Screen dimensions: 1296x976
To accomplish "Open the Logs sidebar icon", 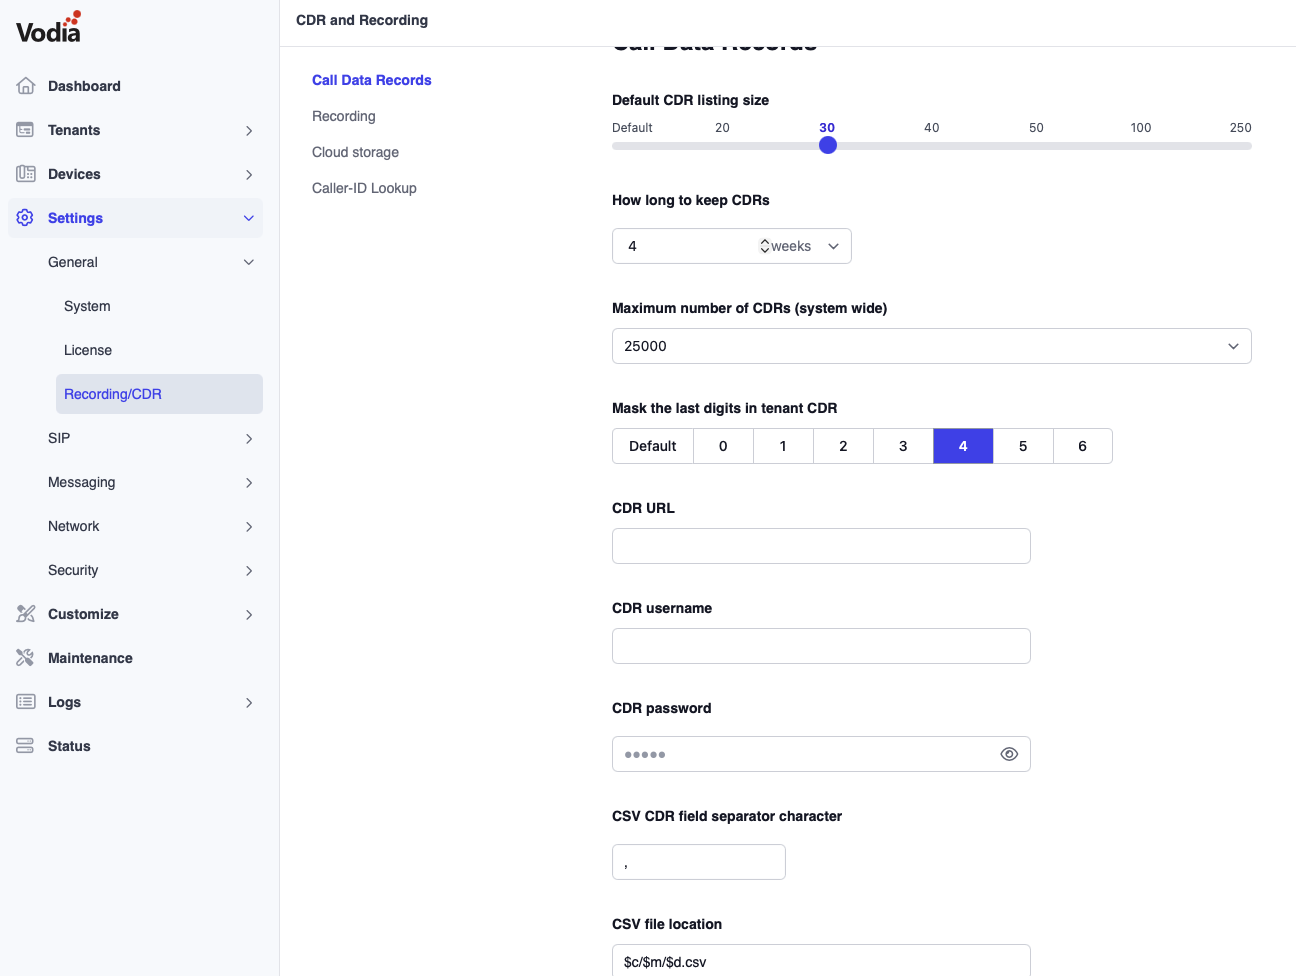I will pos(25,702).
